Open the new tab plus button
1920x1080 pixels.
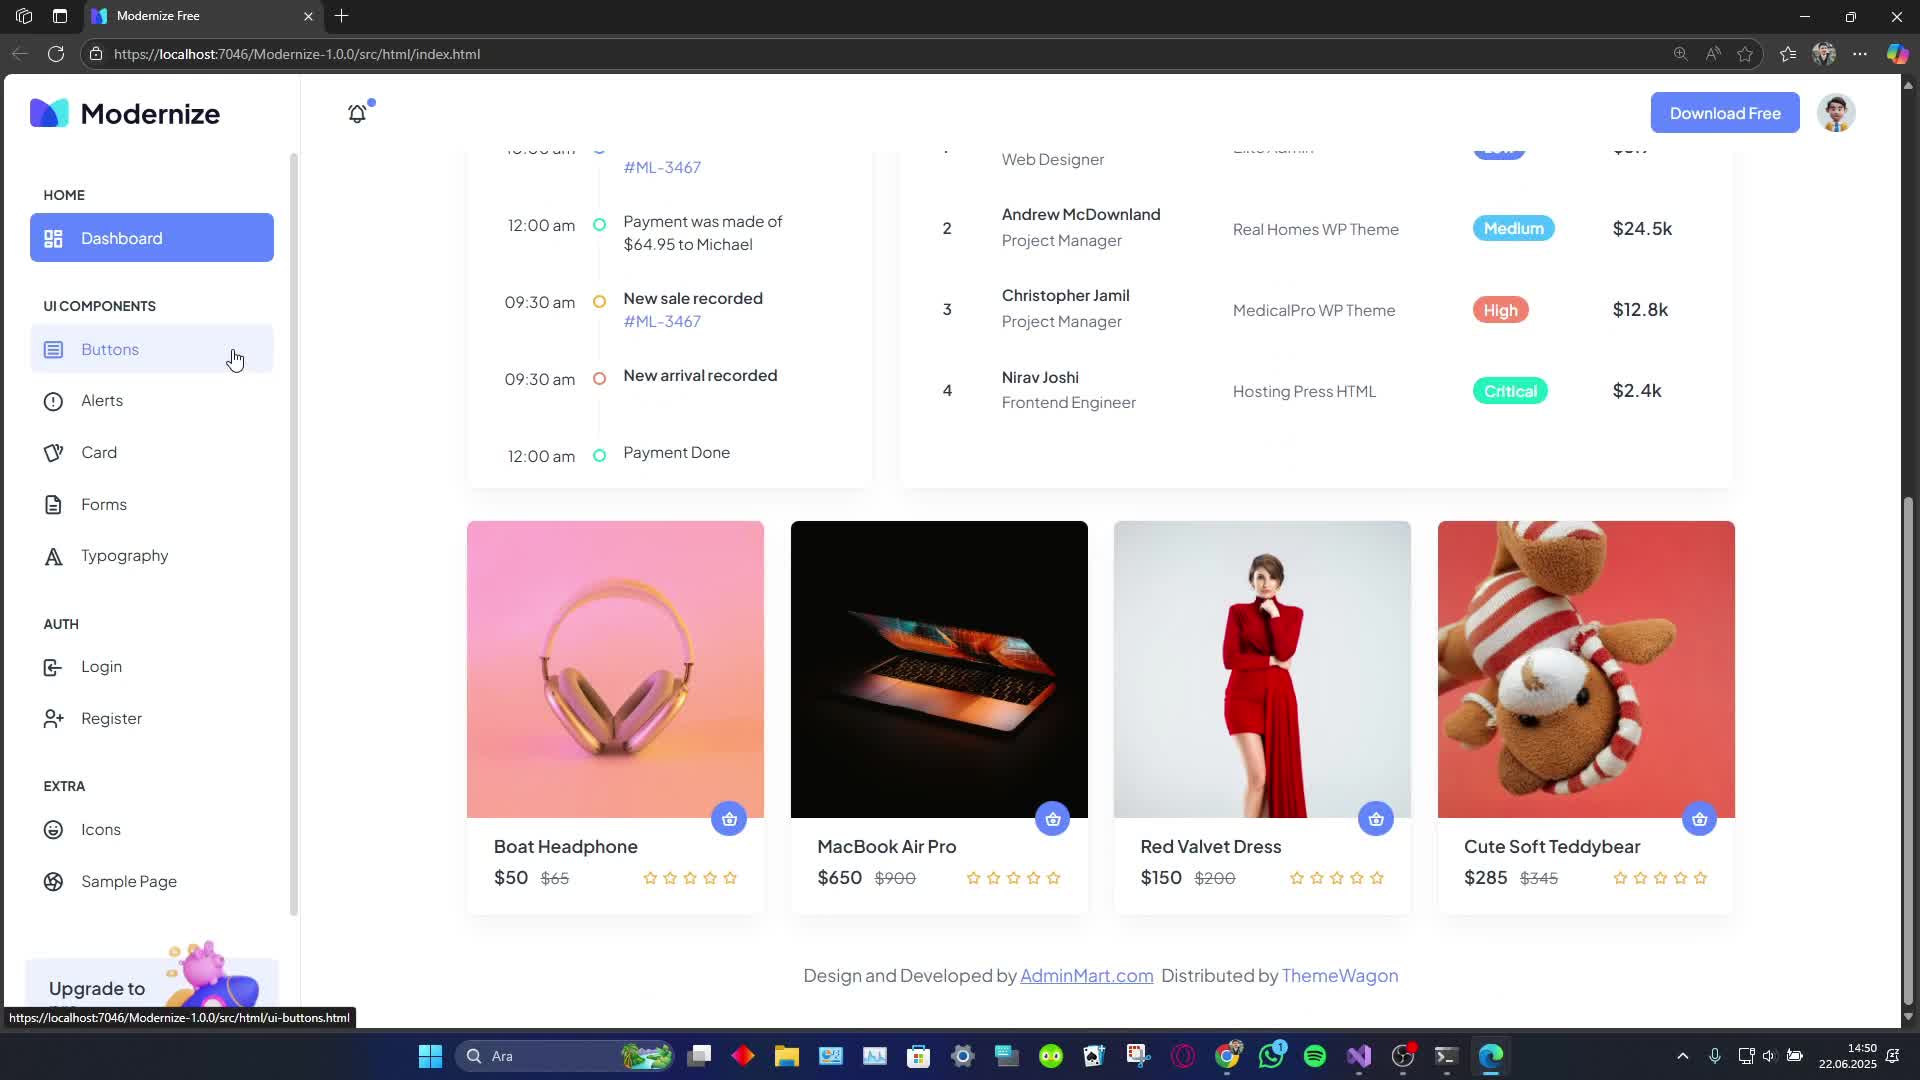[342, 16]
